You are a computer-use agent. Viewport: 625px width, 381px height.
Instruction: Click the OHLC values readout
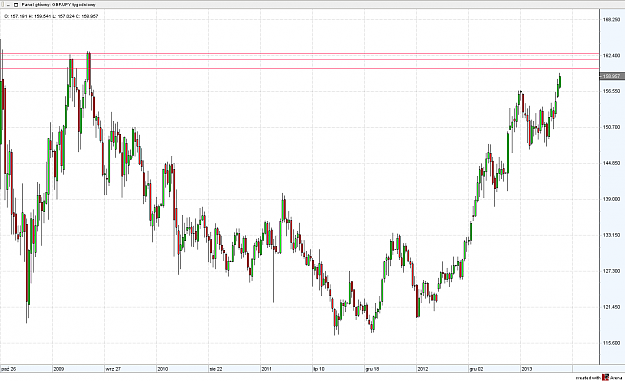click(x=51, y=16)
